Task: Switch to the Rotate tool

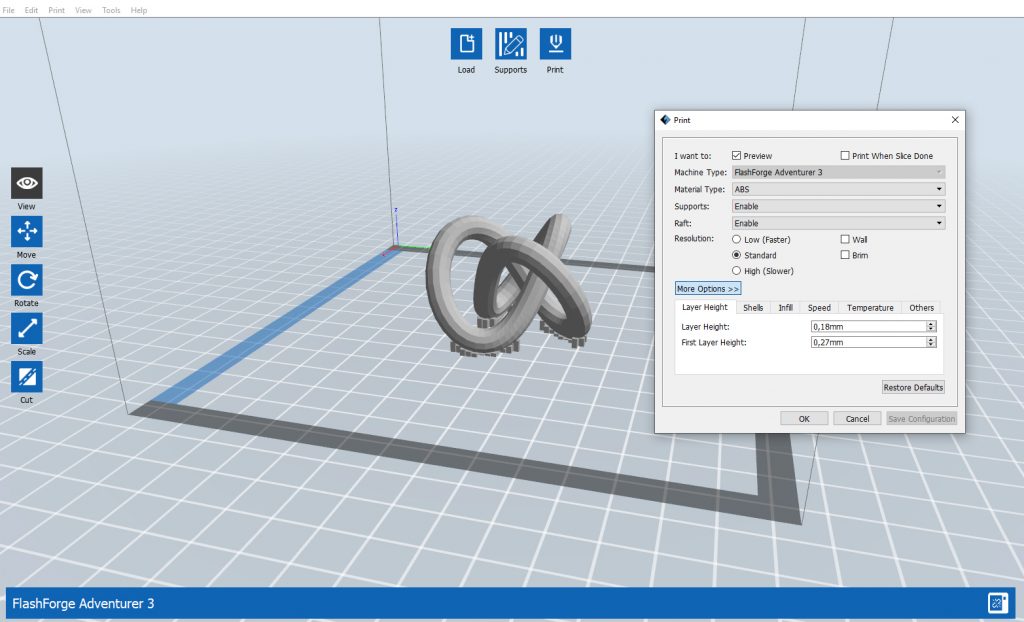Action: coord(26,281)
